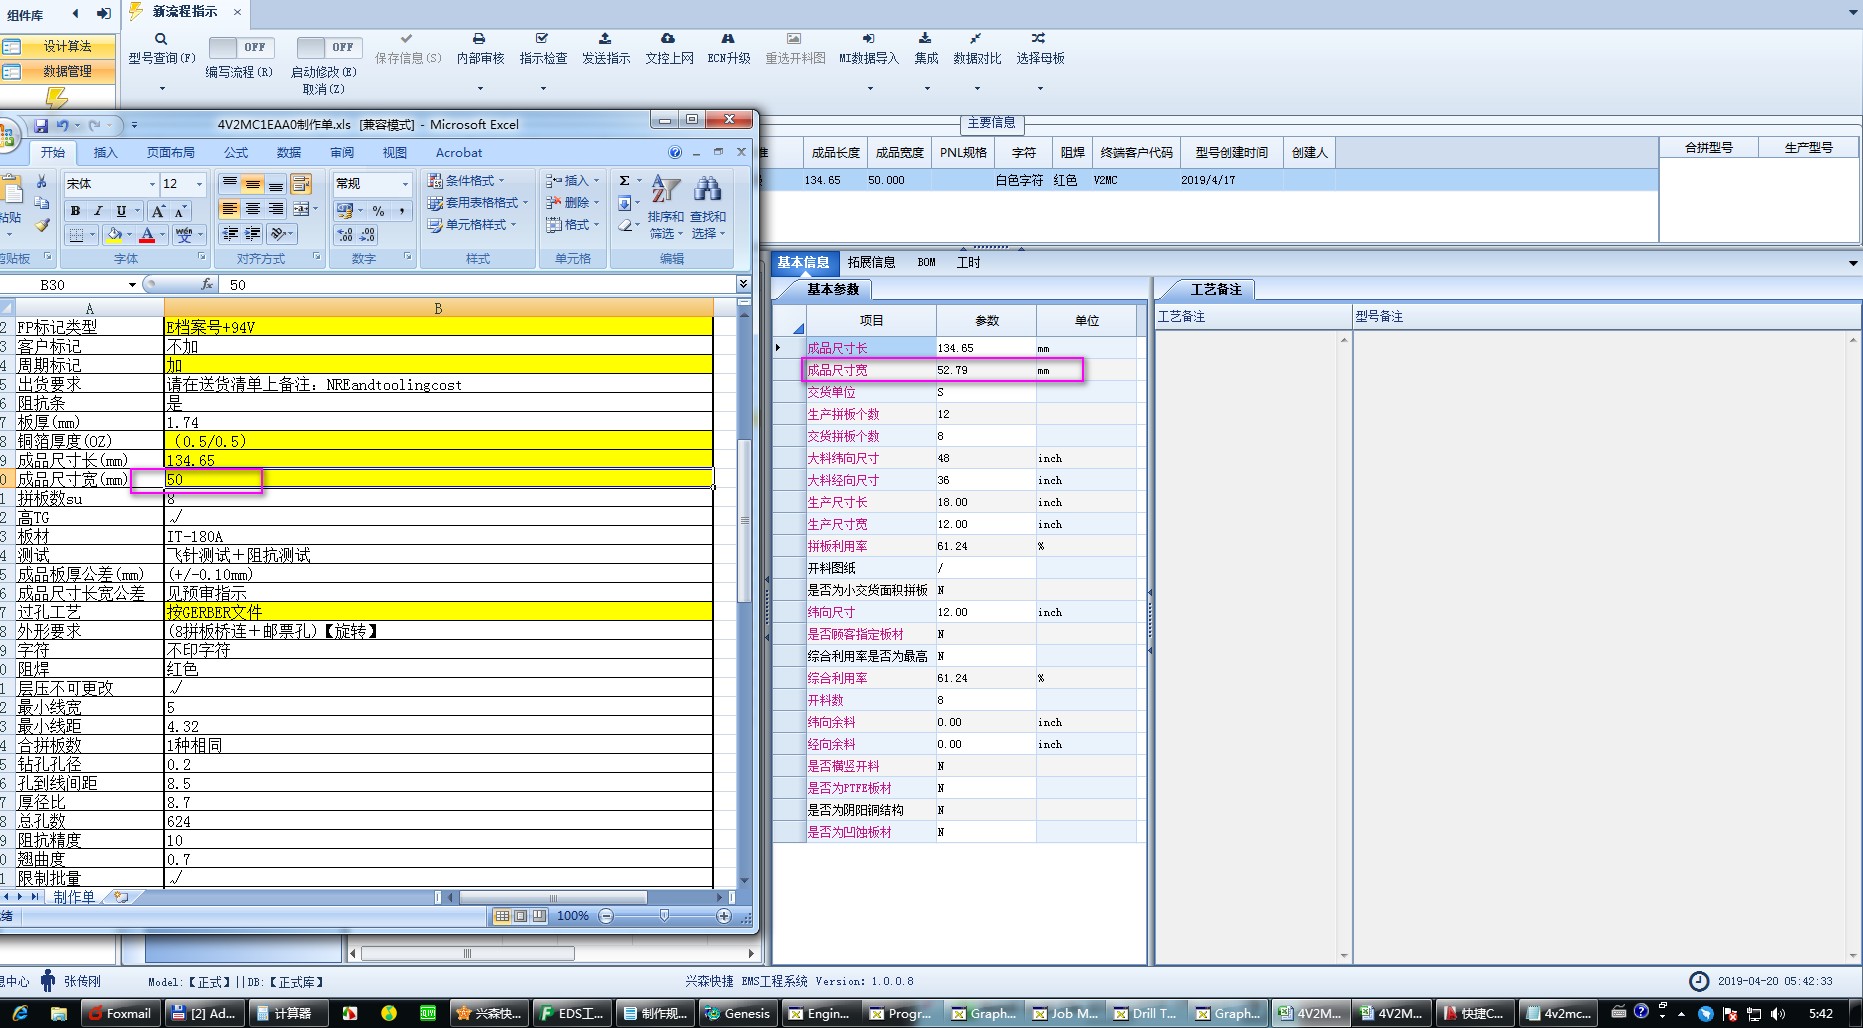
Task: Click Save icon in Excel quick access toolbar
Action: pyautogui.click(x=41, y=125)
